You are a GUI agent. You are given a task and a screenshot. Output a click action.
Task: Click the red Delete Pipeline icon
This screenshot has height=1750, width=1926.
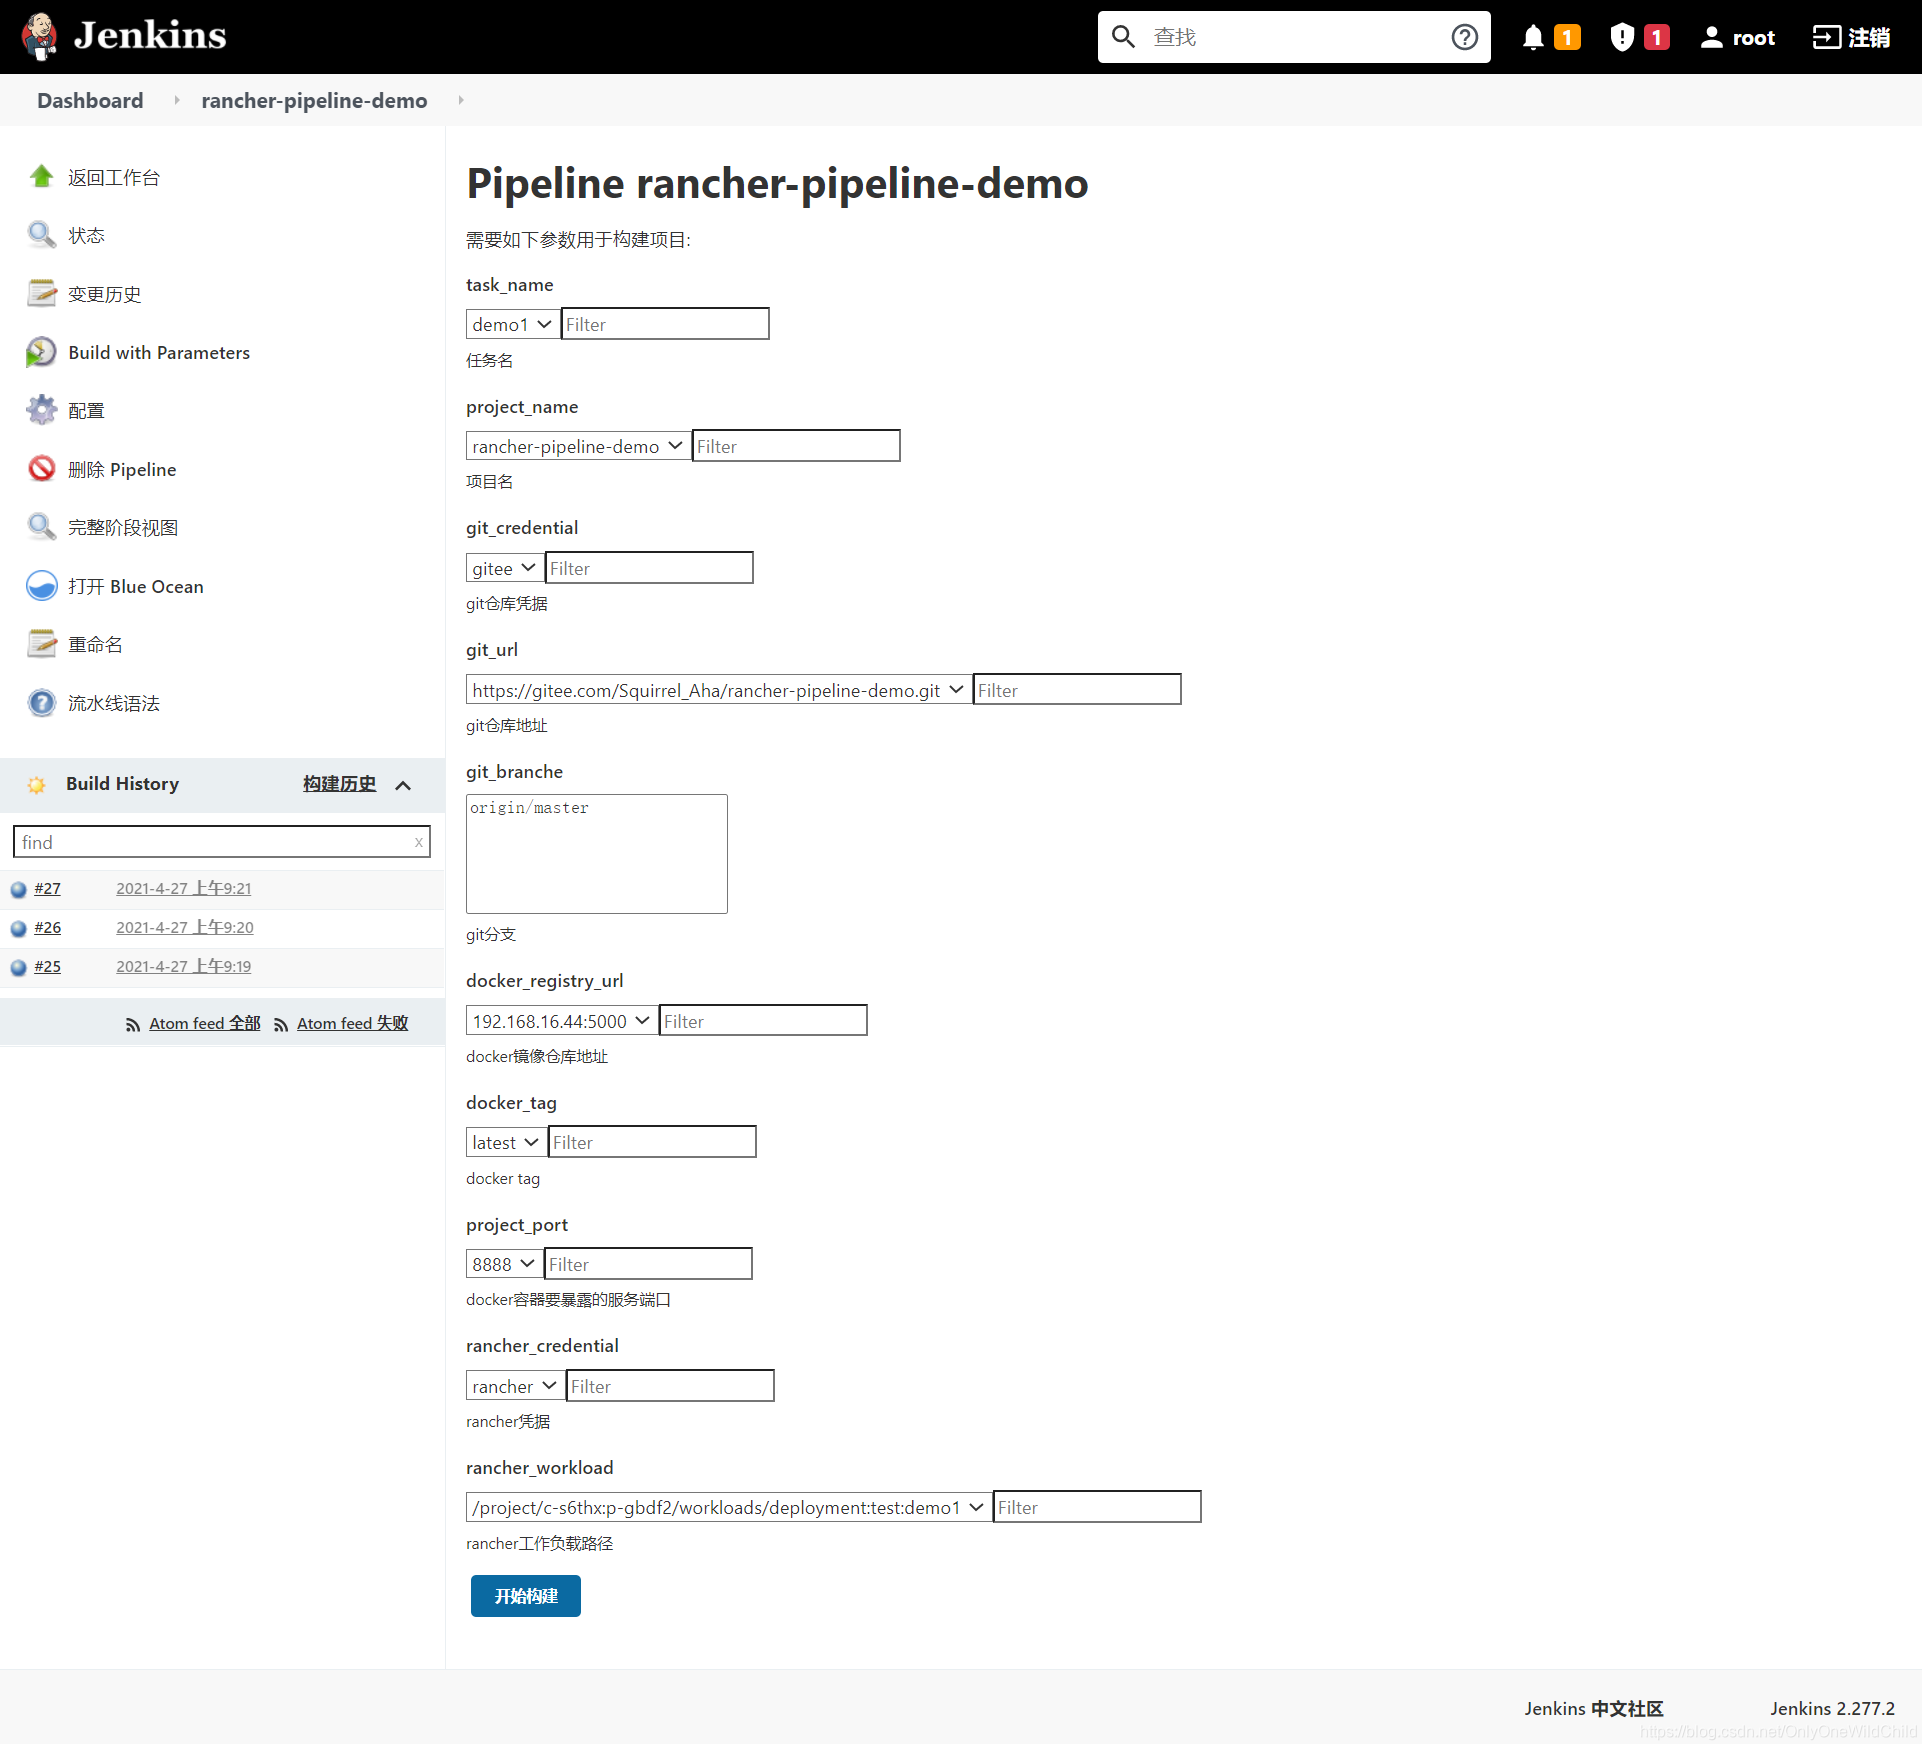coord(41,469)
